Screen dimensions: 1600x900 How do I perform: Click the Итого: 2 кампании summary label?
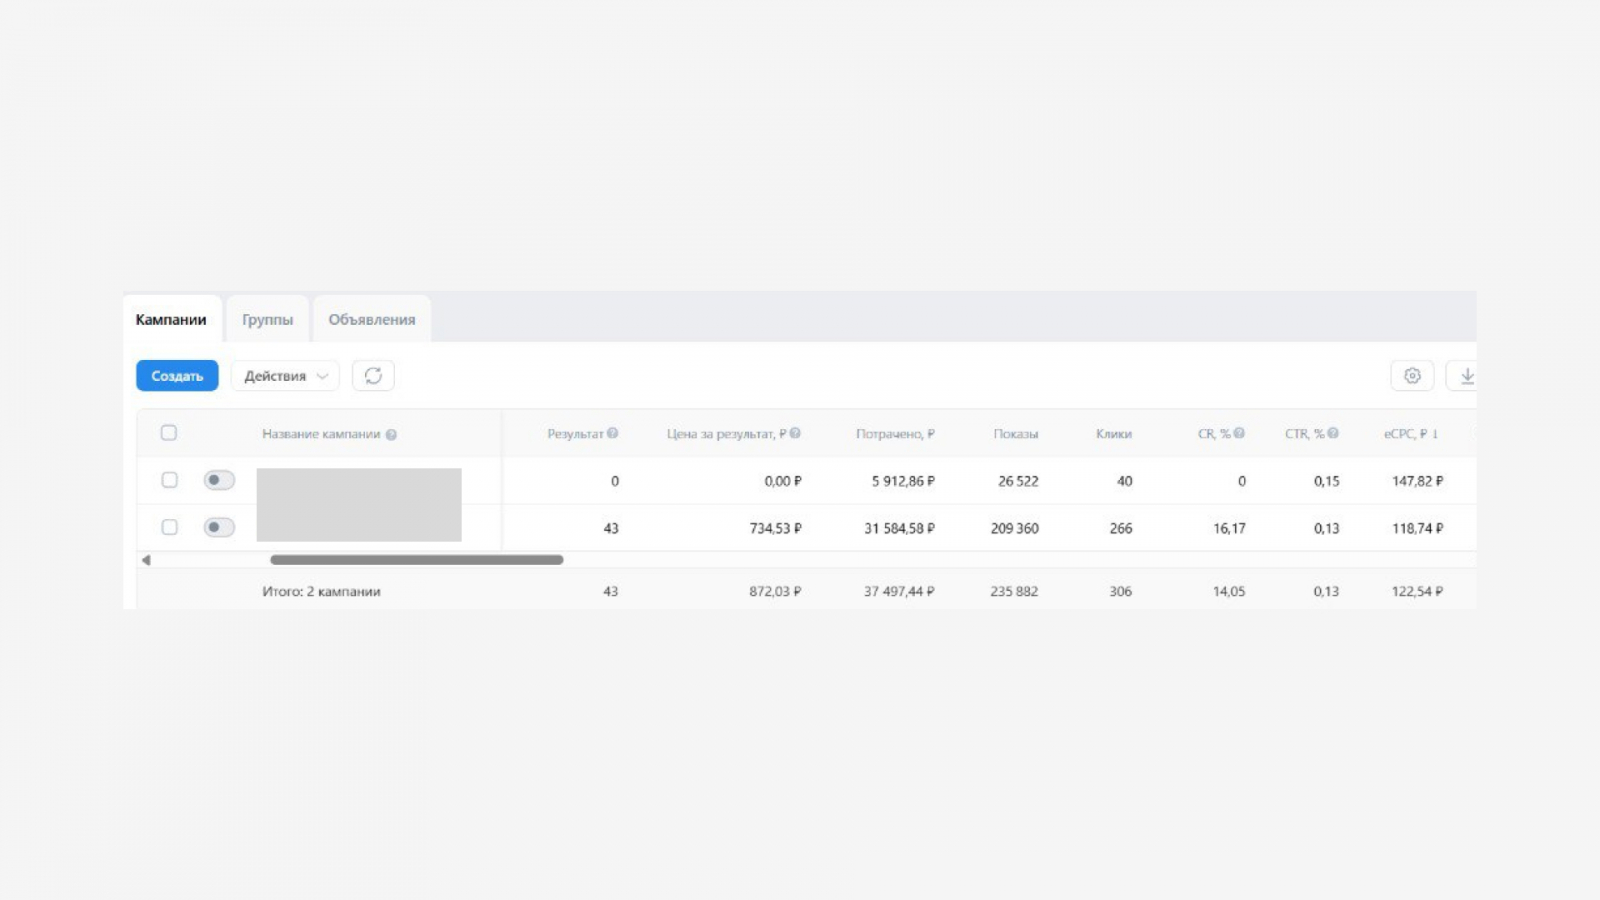(x=321, y=591)
